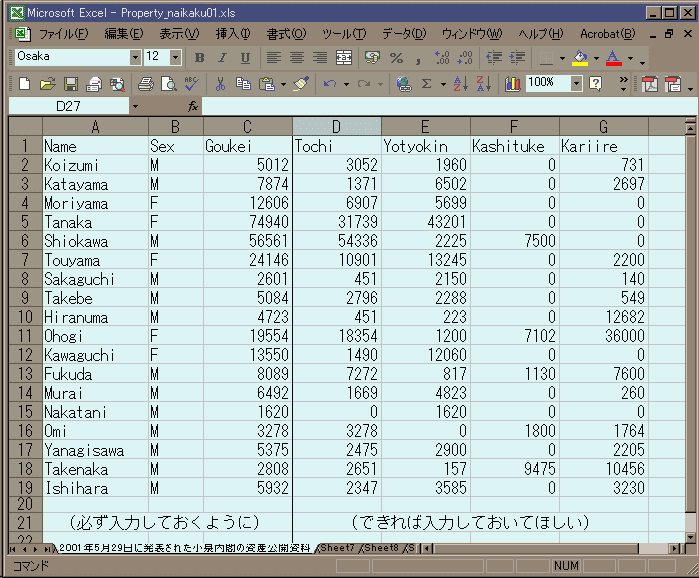Open the 表示(V) menu
Viewport: 699px width, 578px height.
point(179,34)
